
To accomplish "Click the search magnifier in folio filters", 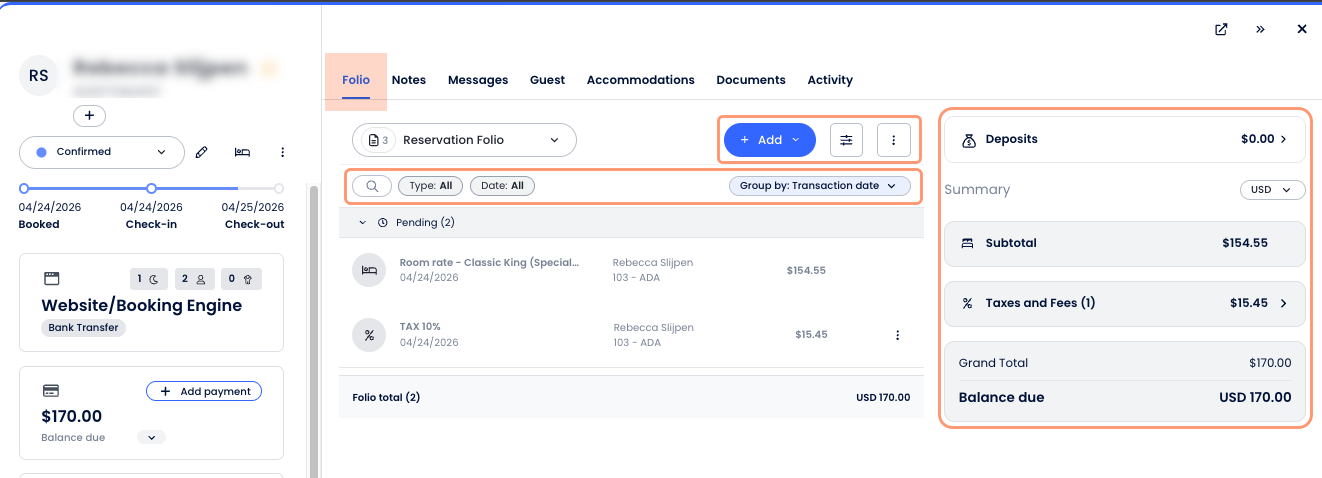I will (x=371, y=186).
